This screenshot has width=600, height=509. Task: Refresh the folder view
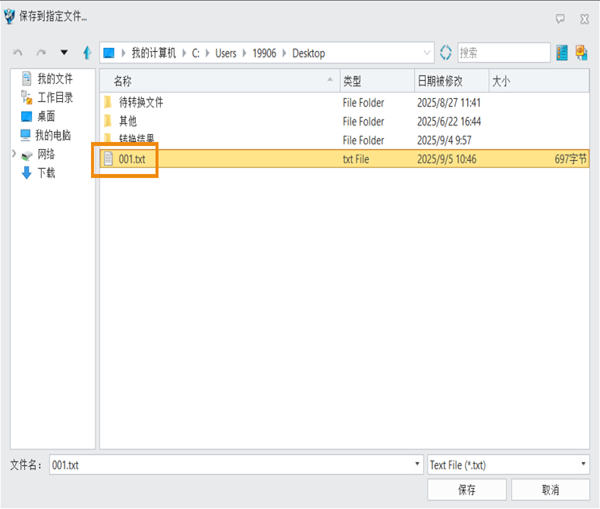click(445, 52)
